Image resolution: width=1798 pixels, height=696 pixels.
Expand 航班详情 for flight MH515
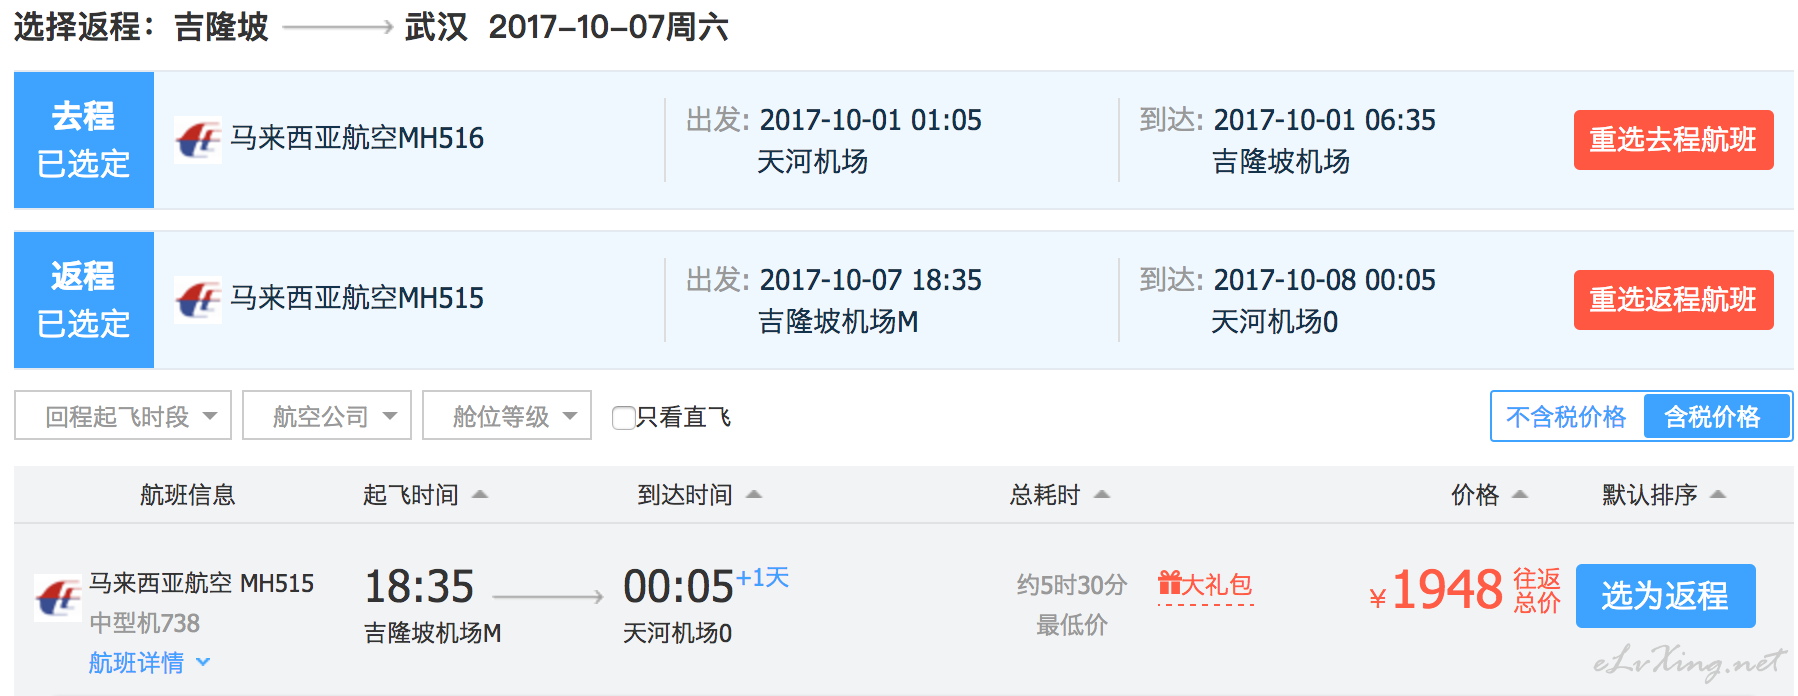point(150,662)
